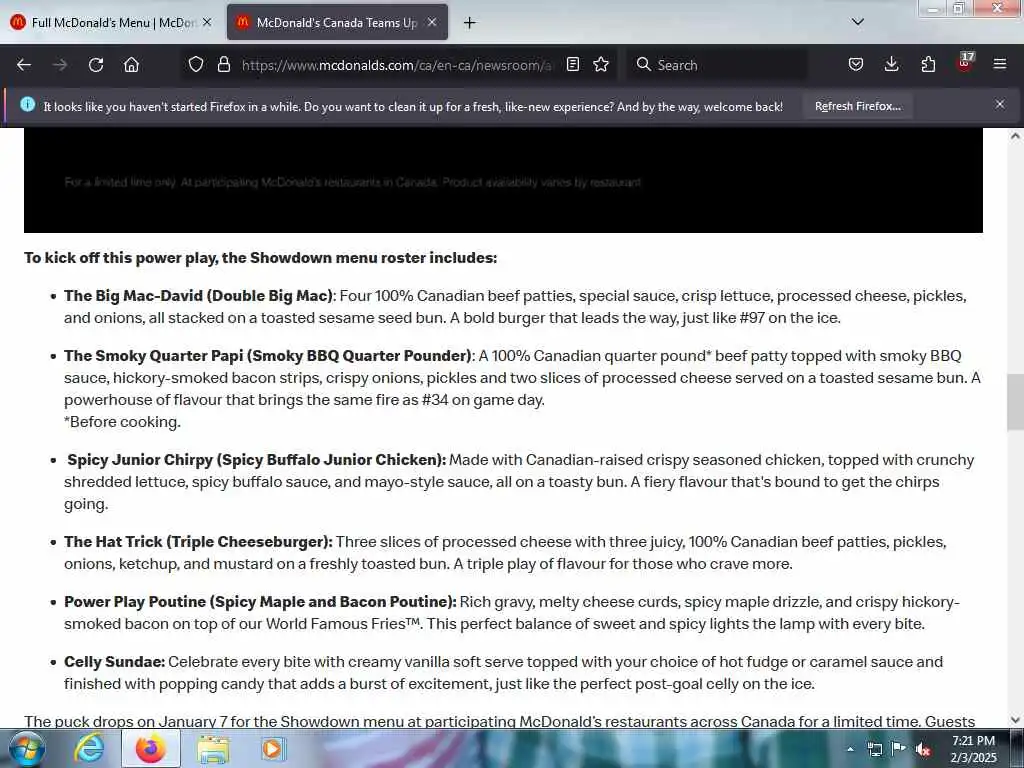
Task: Open the clock showing 7:21 PM
Action: [973, 749]
